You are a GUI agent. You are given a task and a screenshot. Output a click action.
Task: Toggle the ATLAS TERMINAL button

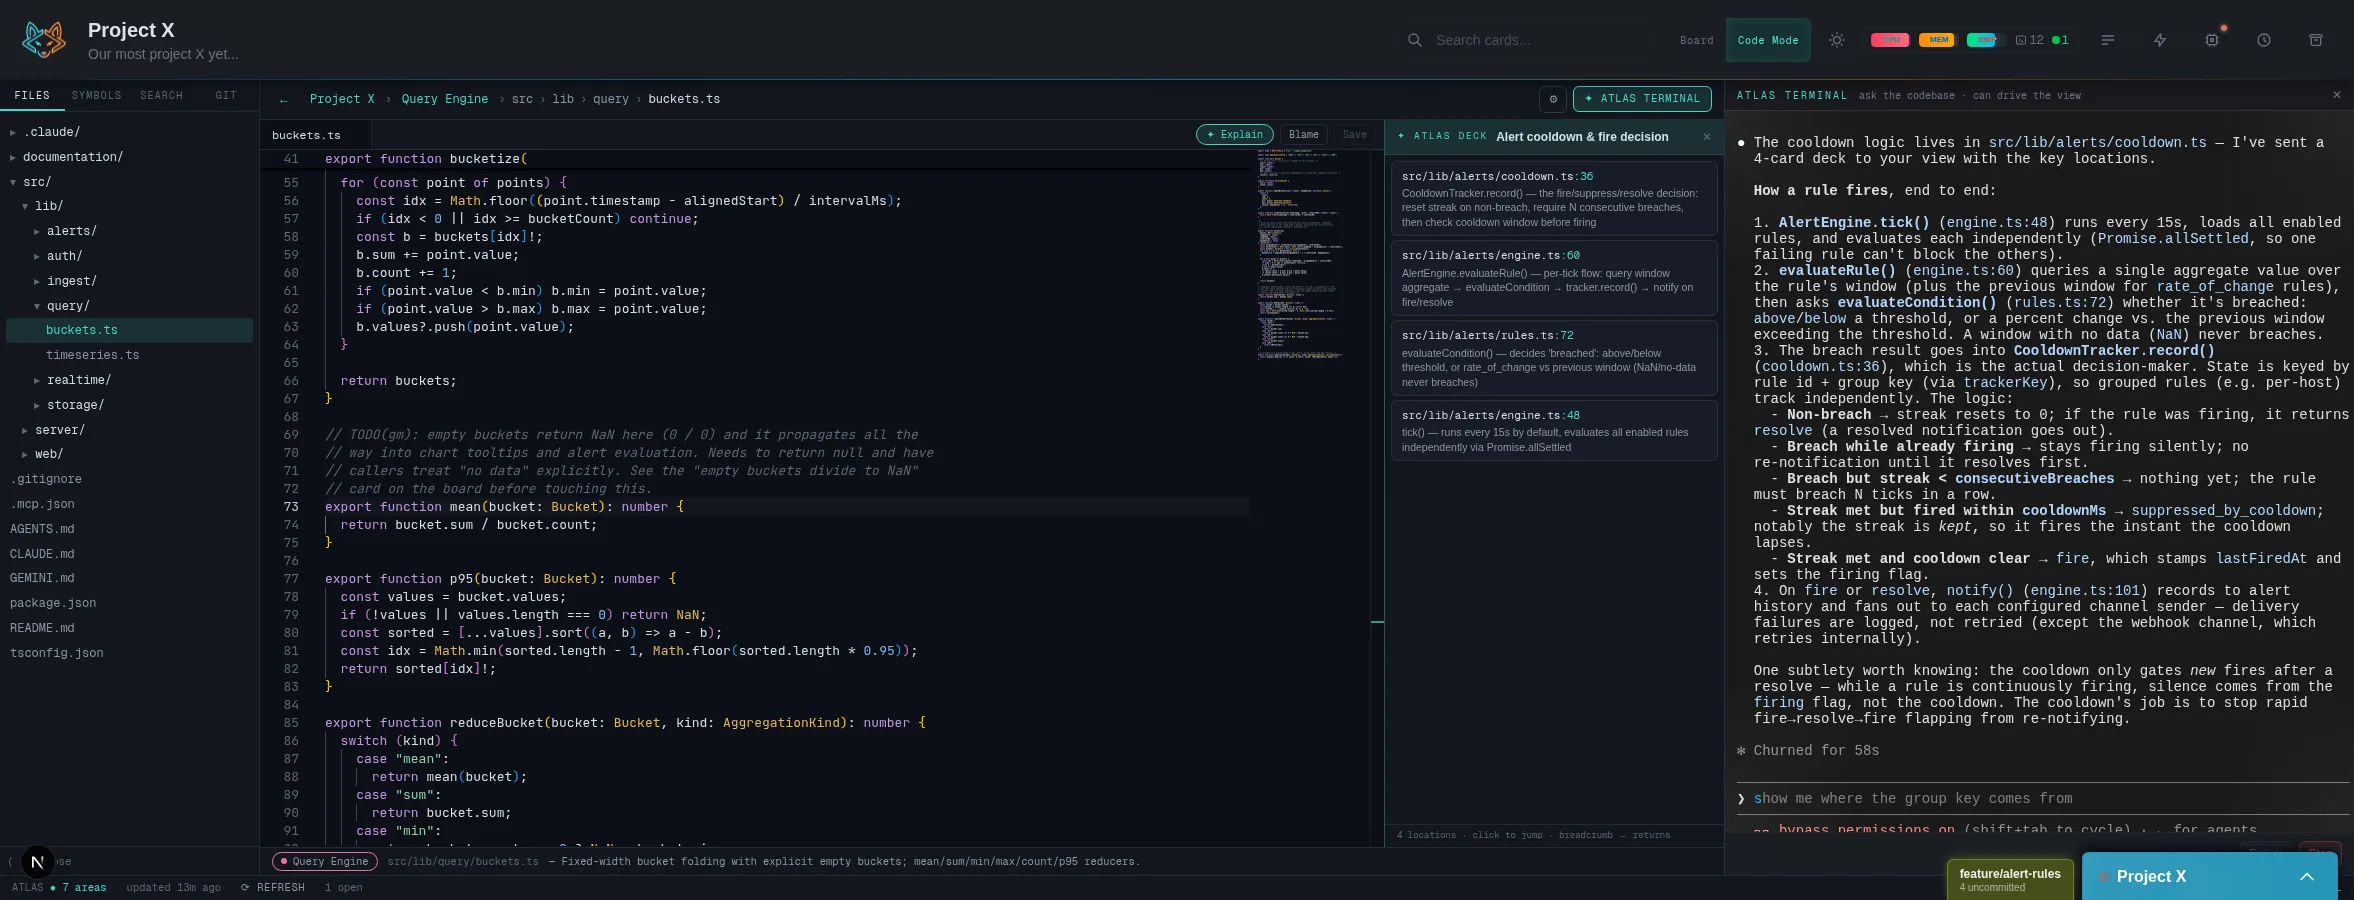[x=1642, y=99]
